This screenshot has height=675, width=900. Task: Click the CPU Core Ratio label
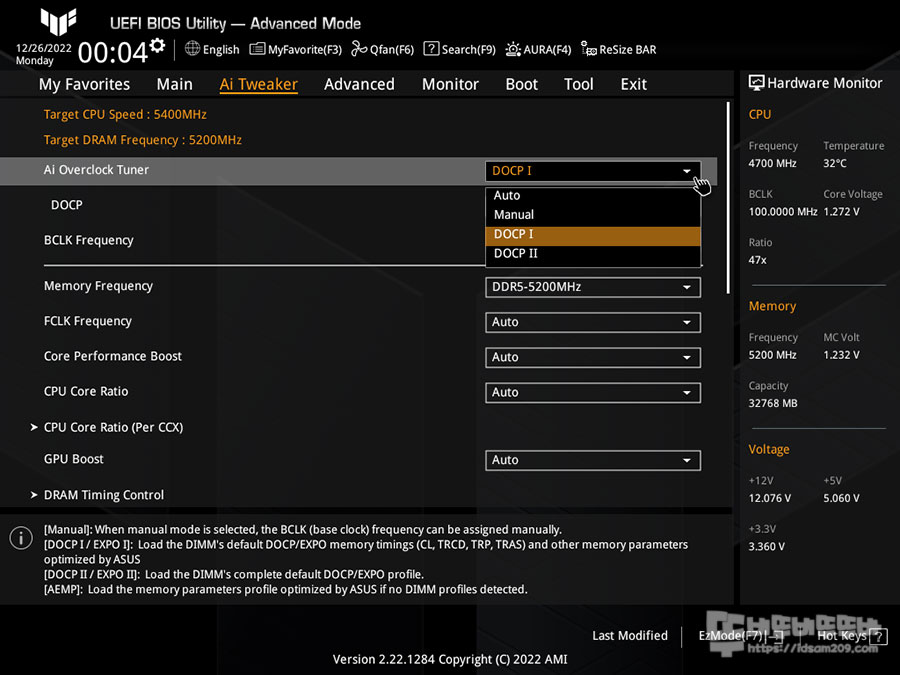tap(86, 391)
